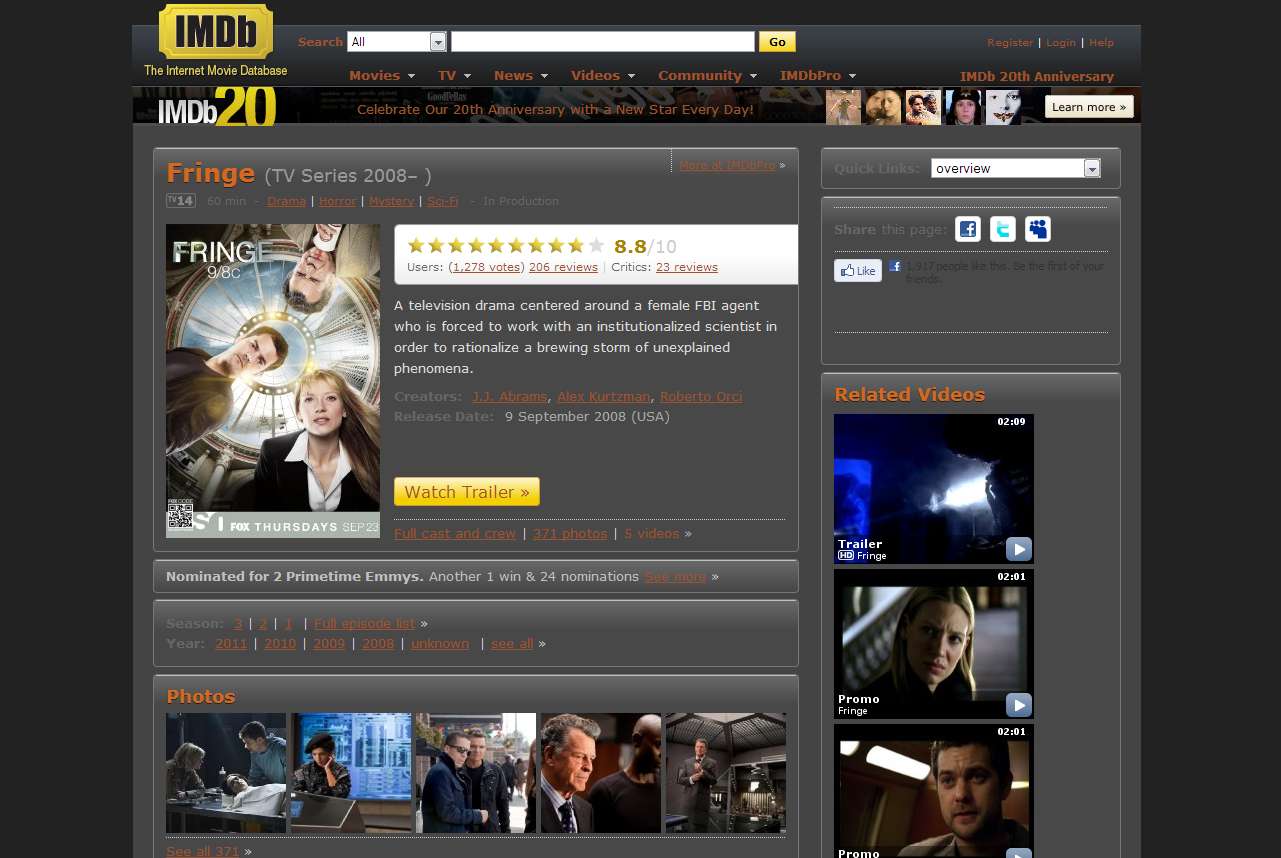Click the star rating bar

(506, 245)
